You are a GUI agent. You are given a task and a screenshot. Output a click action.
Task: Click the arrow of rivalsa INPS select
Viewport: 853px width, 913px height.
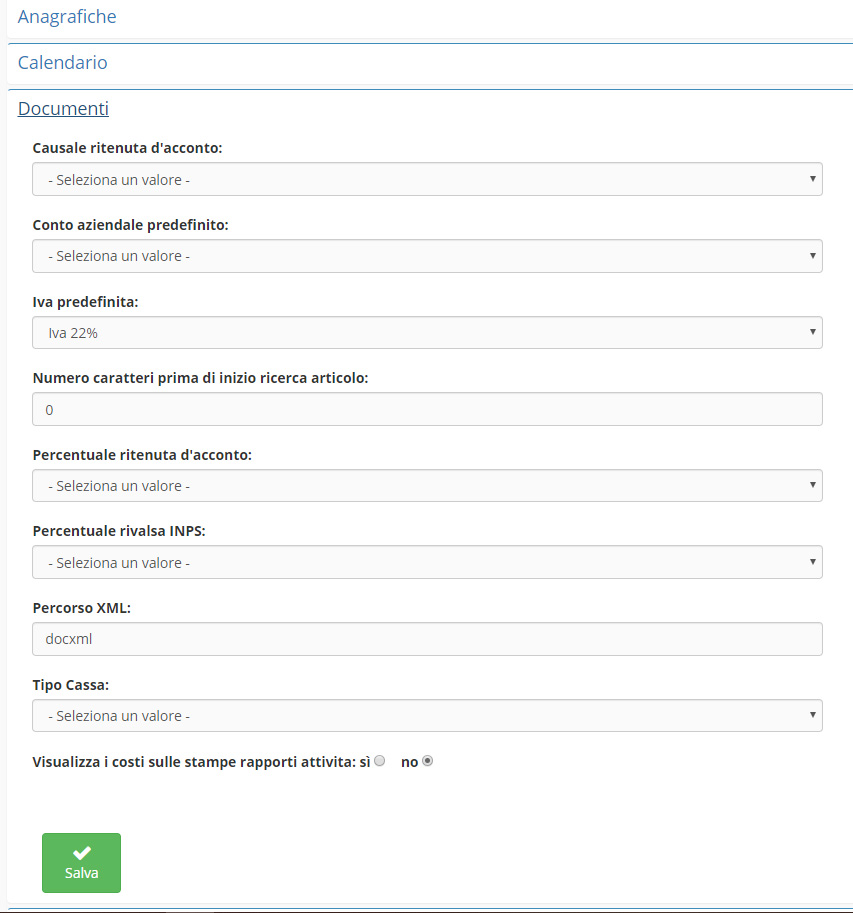(x=811, y=562)
